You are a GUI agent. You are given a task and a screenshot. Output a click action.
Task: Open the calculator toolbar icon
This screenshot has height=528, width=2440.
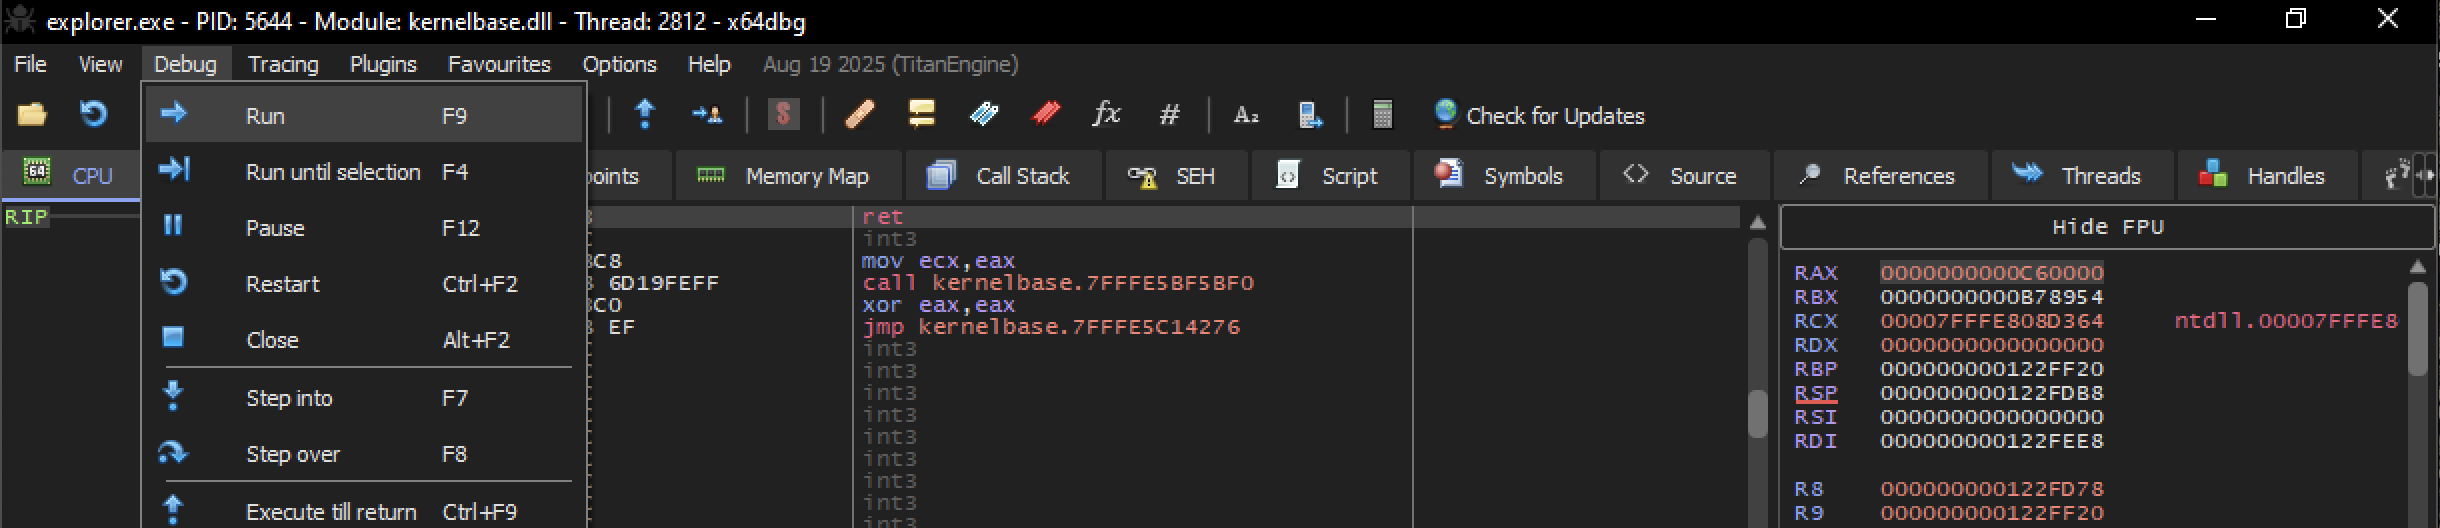click(x=1382, y=115)
